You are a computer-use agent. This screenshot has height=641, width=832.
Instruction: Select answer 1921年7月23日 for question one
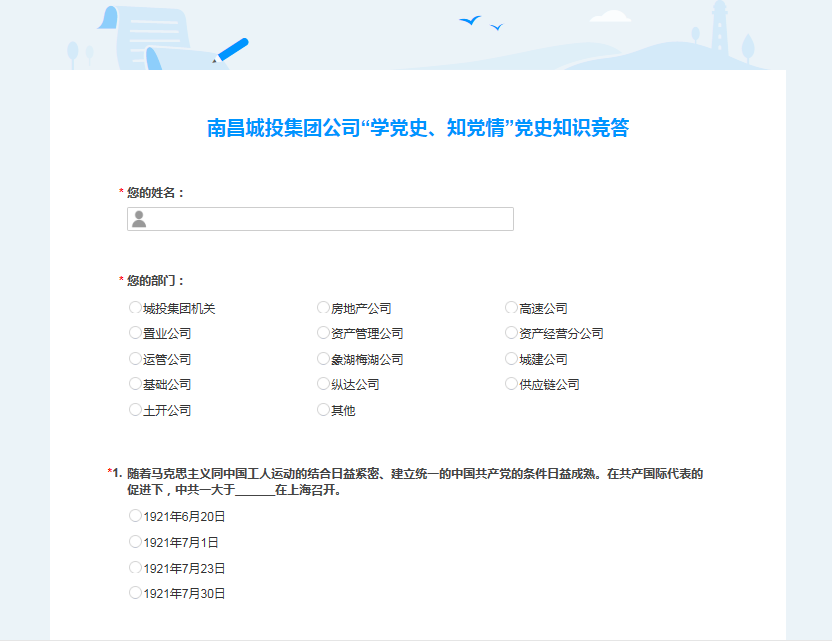click(x=133, y=567)
